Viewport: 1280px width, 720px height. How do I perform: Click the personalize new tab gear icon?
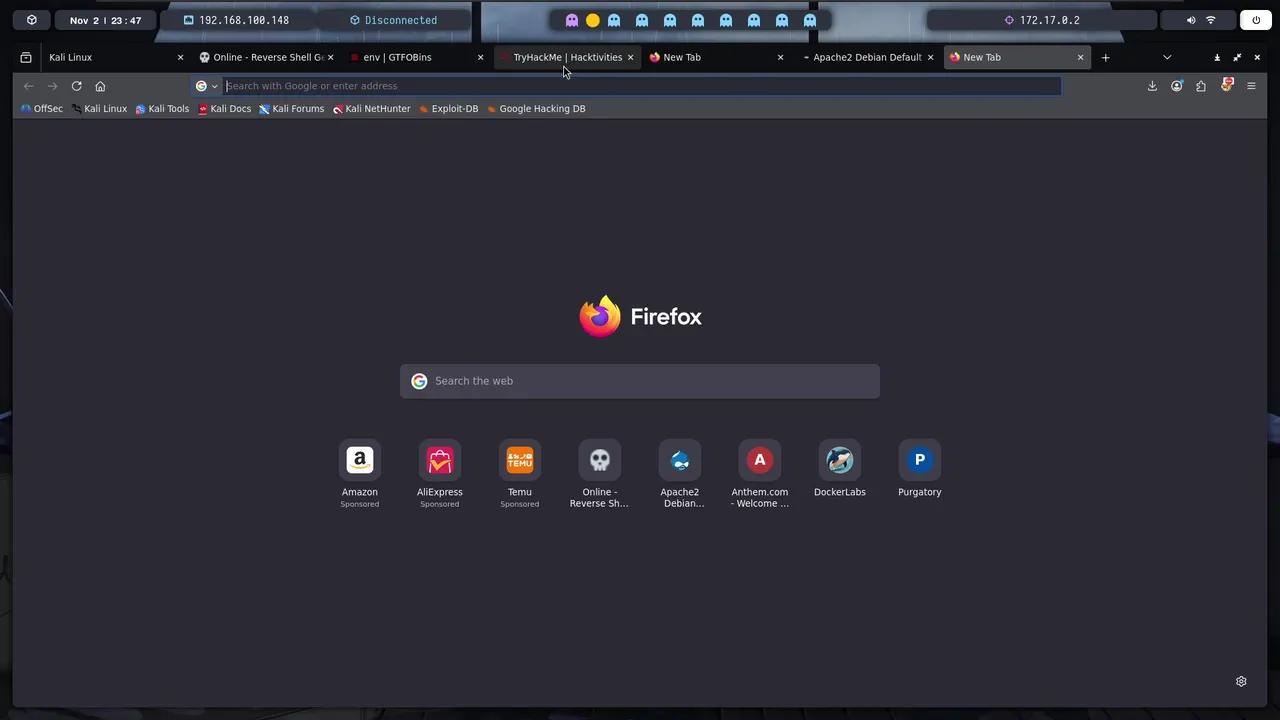pyautogui.click(x=1241, y=681)
